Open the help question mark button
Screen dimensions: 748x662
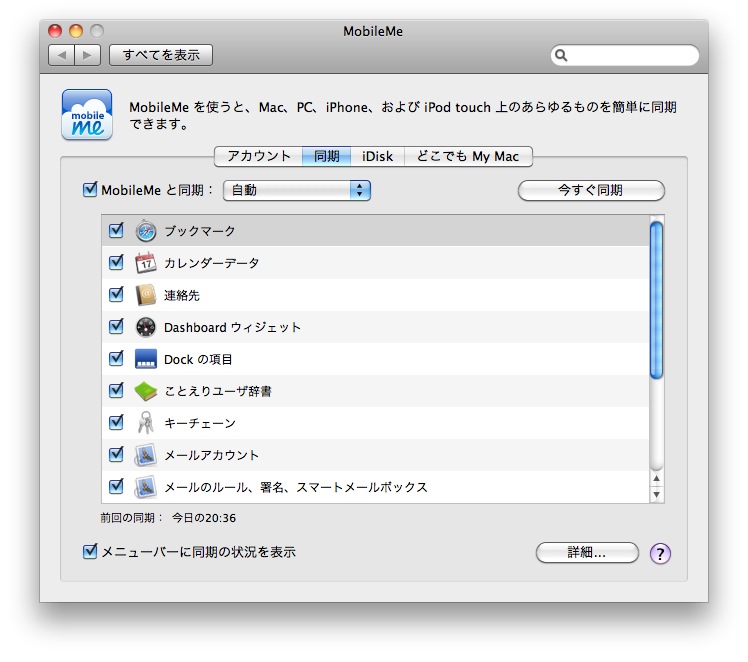coord(660,553)
